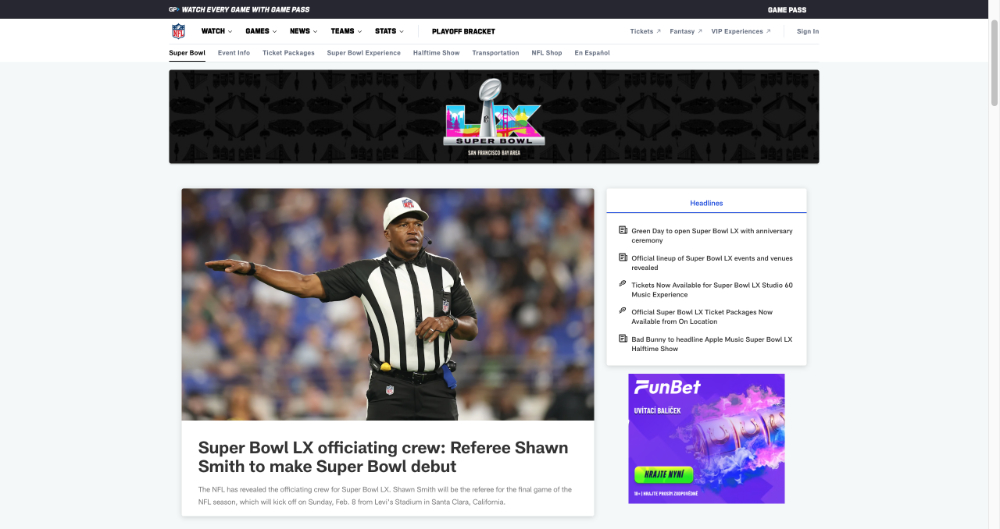Select the Super Bowl sub-nav tab
This screenshot has width=1000, height=529.
point(187,53)
